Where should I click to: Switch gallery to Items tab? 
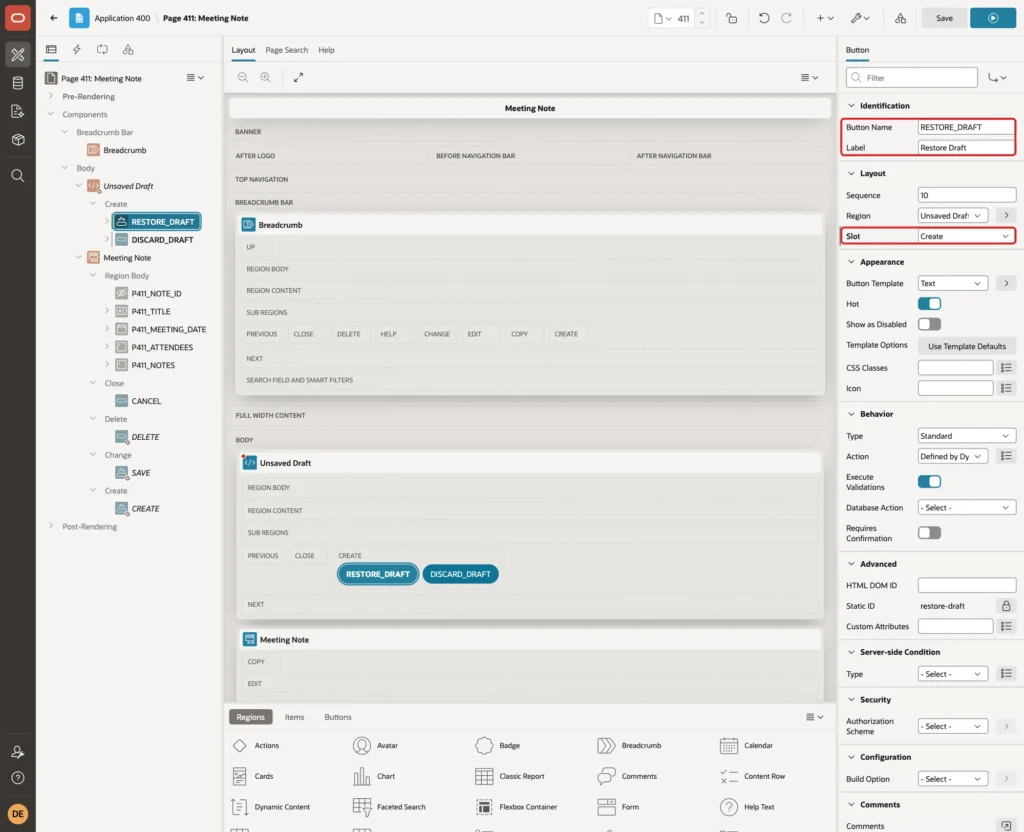[x=295, y=717]
